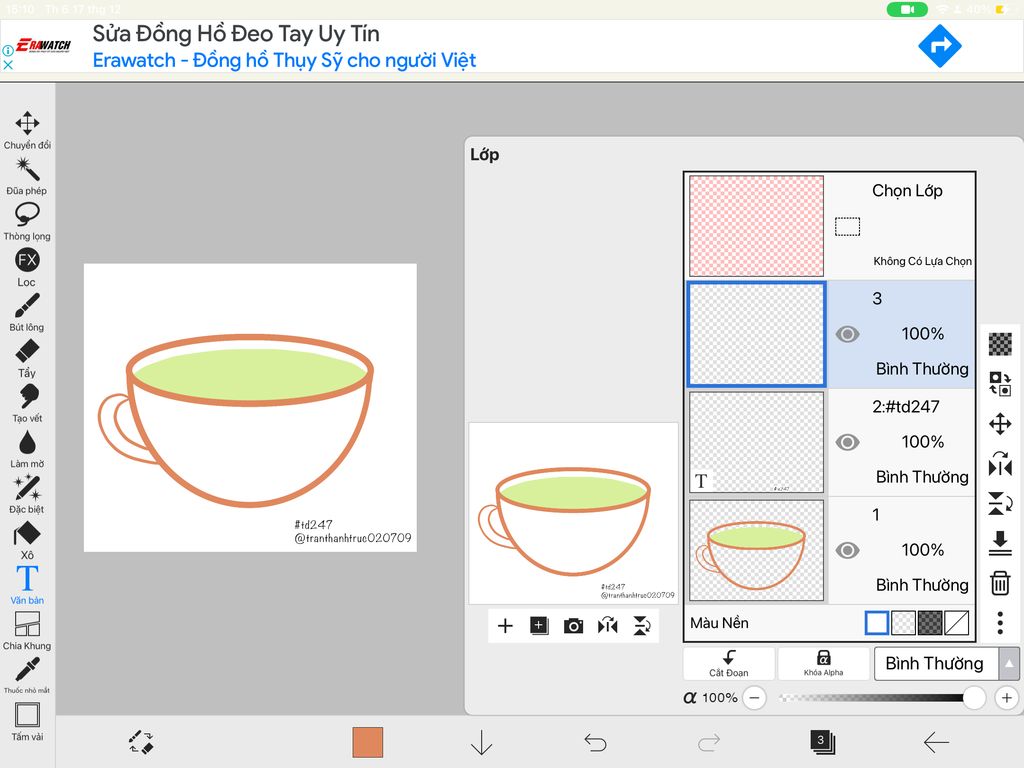This screenshot has height=768, width=1024.
Task: Select the Đặc biệt special tool
Action: (27, 494)
